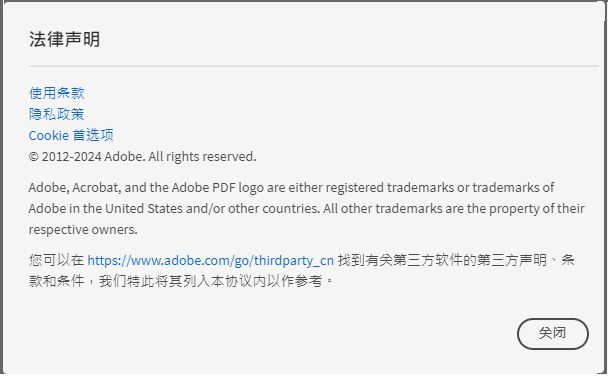Click the copyright © symbol
The height and width of the screenshot is (379, 609).
pyautogui.click(x=34, y=157)
